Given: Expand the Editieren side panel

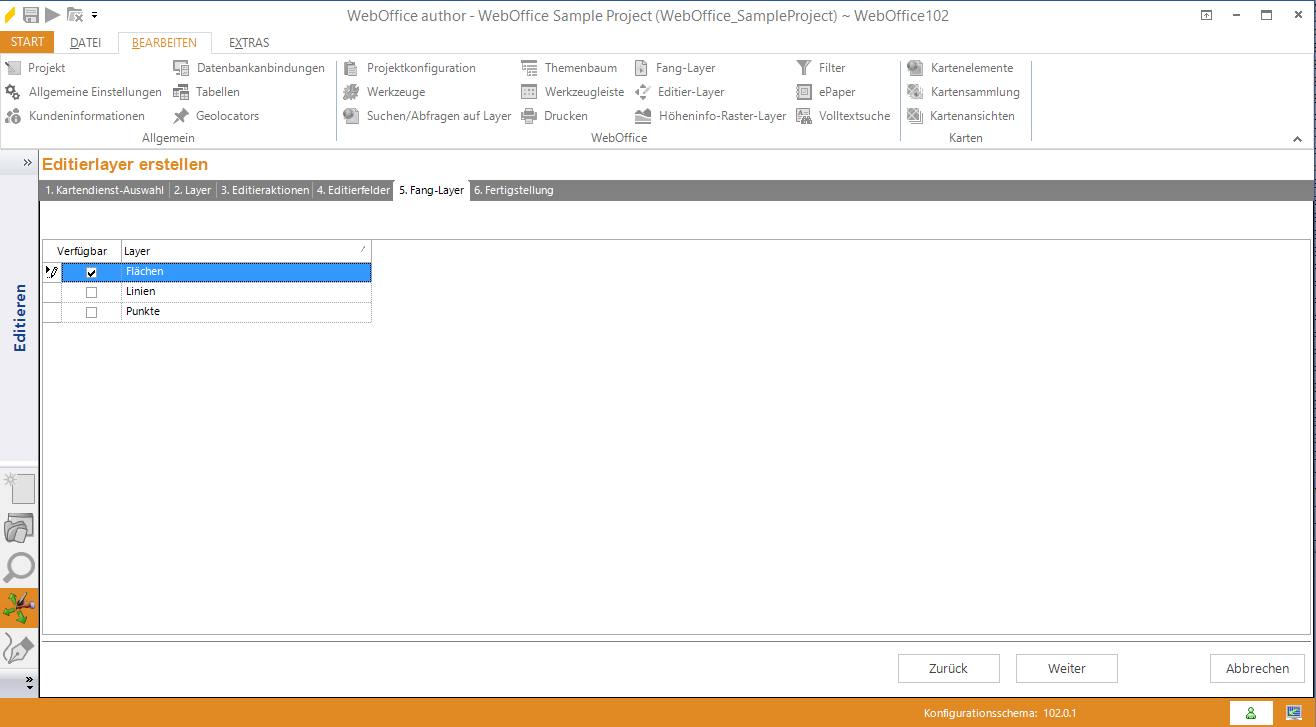Looking at the screenshot, I should coord(27,162).
